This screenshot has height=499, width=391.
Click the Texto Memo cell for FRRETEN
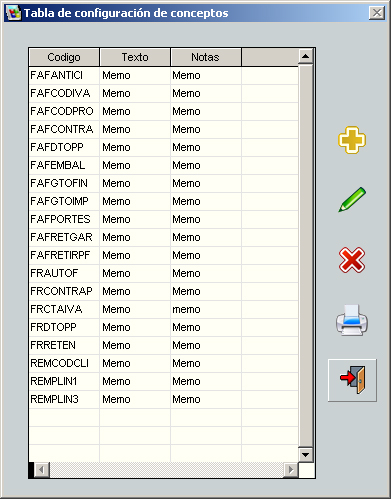click(135, 345)
